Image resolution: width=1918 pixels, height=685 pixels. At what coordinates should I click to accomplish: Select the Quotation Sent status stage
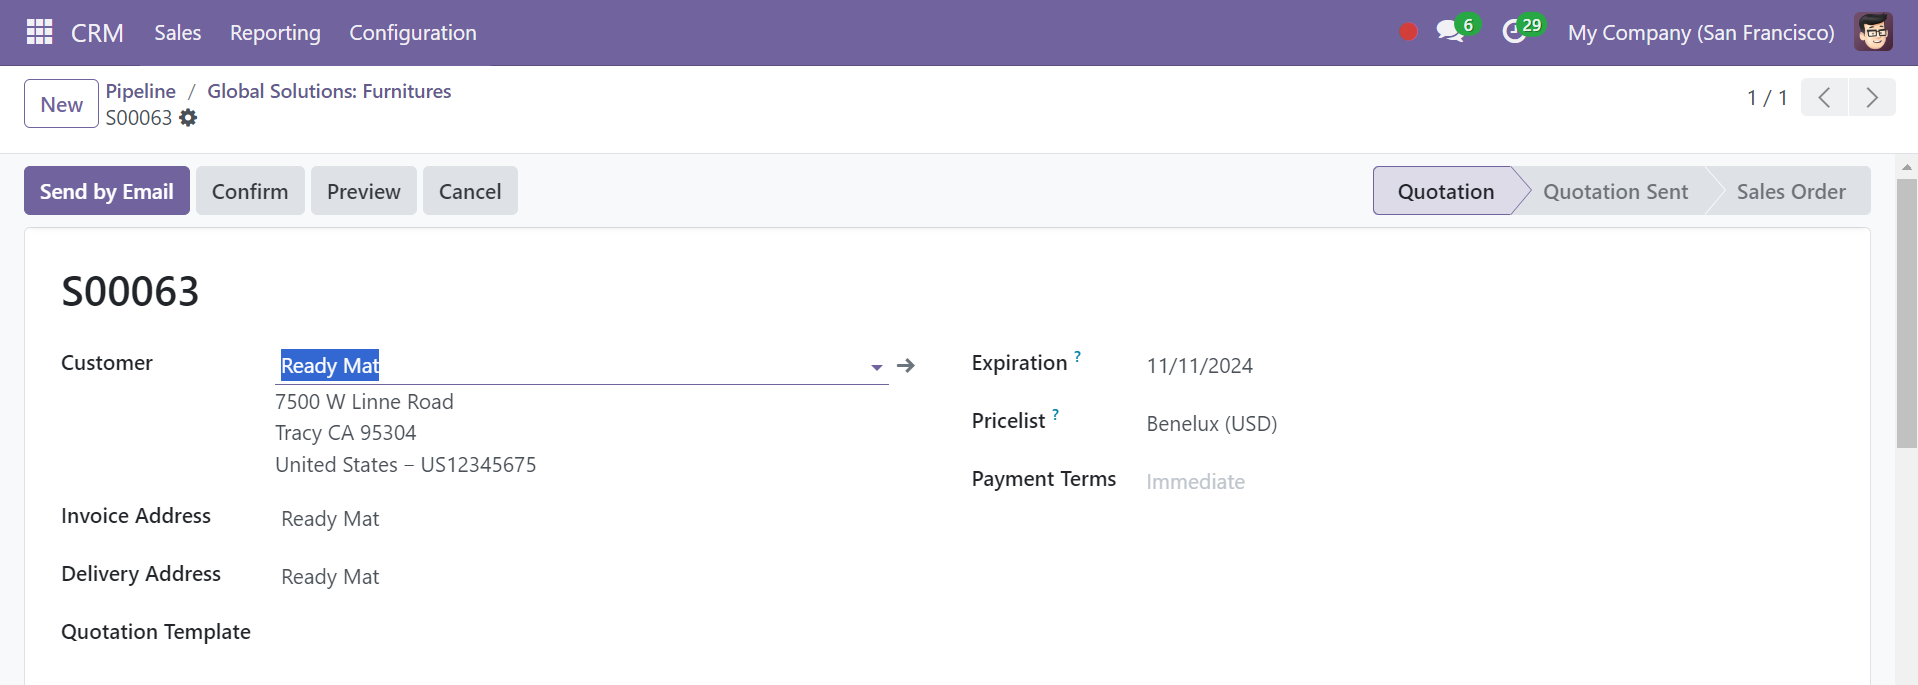pyautogui.click(x=1615, y=191)
